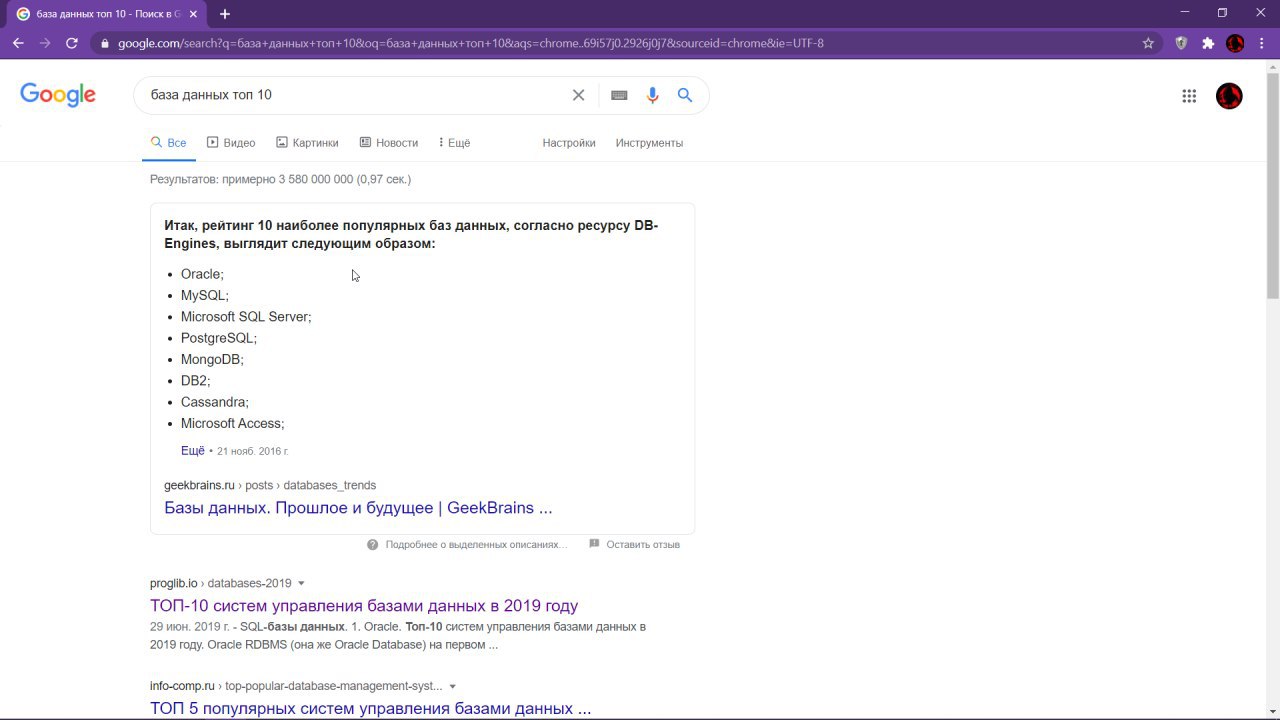
Task: Click the MongoDB list item
Action: [x=212, y=360]
